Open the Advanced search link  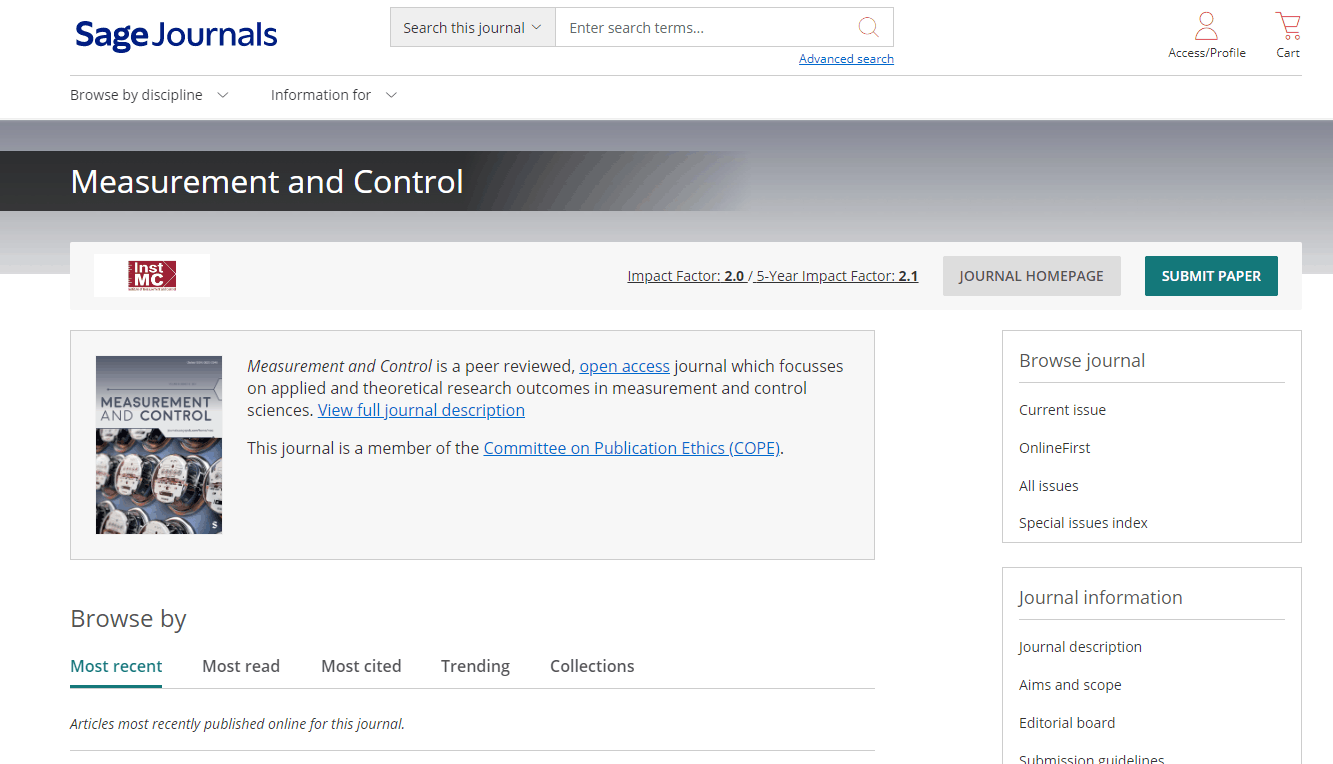coord(846,59)
